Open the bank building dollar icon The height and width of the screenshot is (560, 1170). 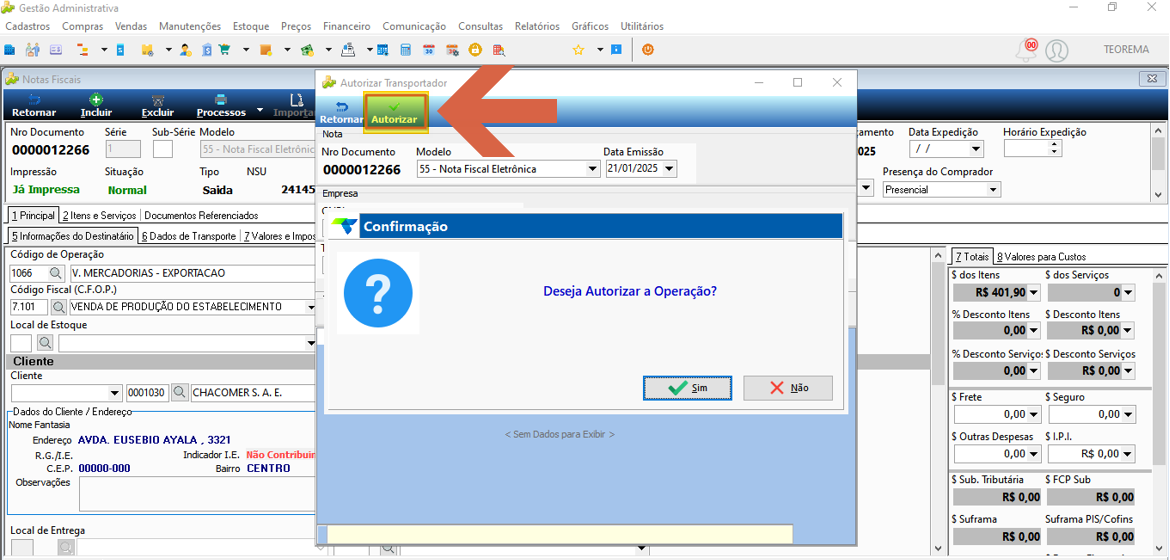[207, 50]
